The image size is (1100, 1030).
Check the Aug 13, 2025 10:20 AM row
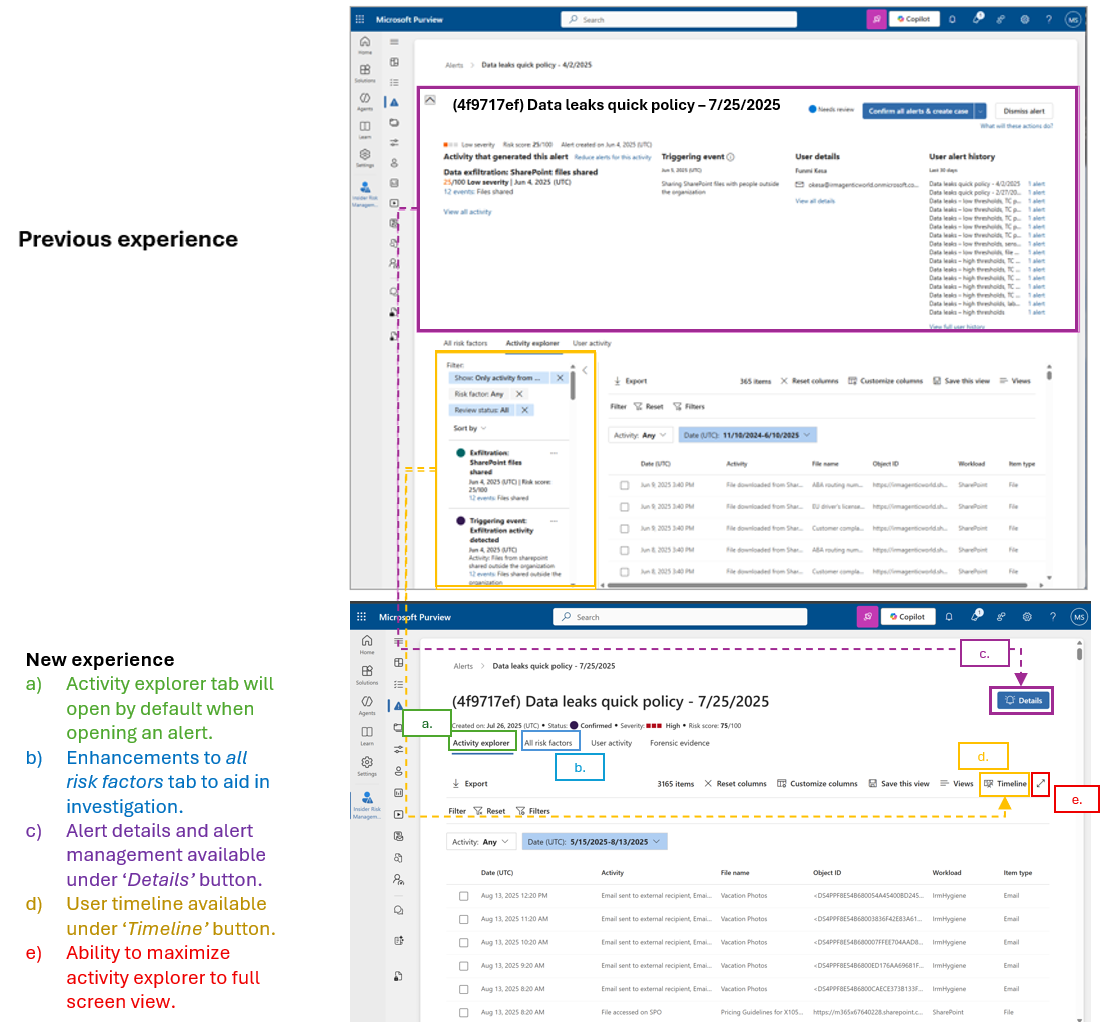pos(464,943)
